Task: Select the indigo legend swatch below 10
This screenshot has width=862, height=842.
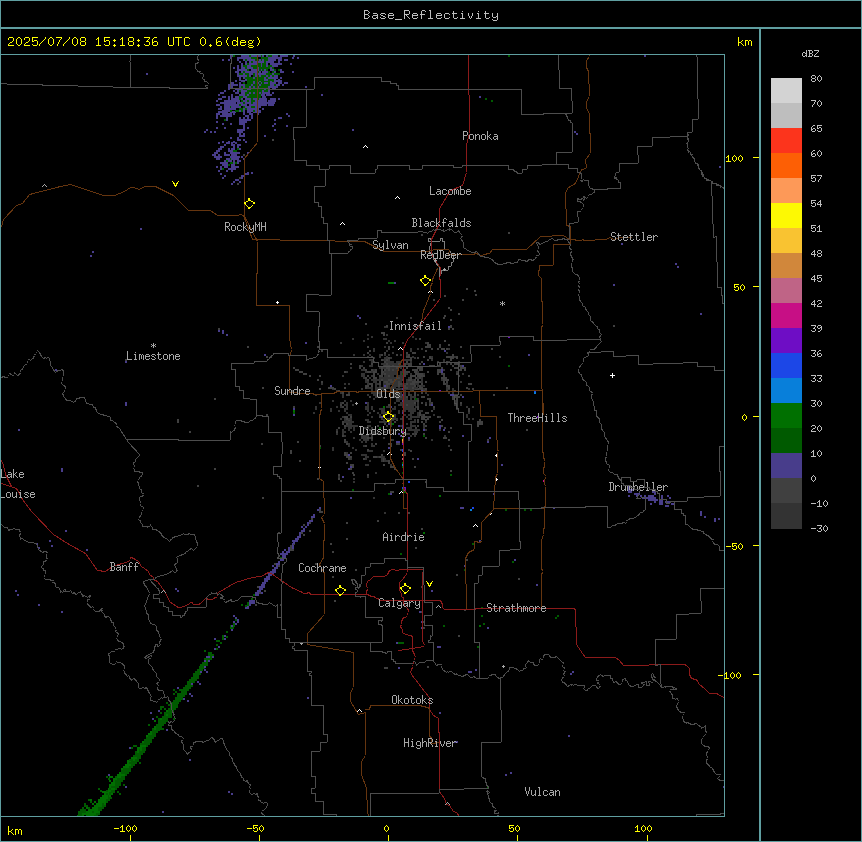Action: (786, 466)
